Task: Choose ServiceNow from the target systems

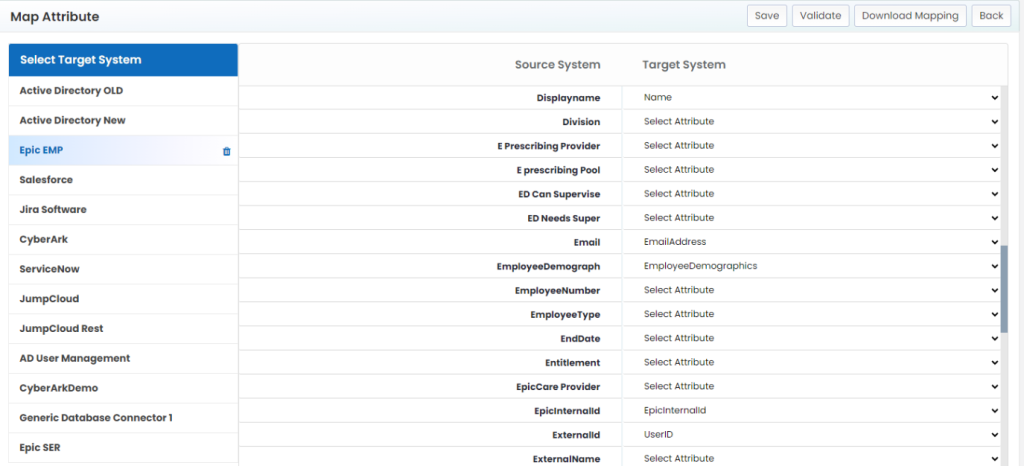Action: [x=123, y=269]
